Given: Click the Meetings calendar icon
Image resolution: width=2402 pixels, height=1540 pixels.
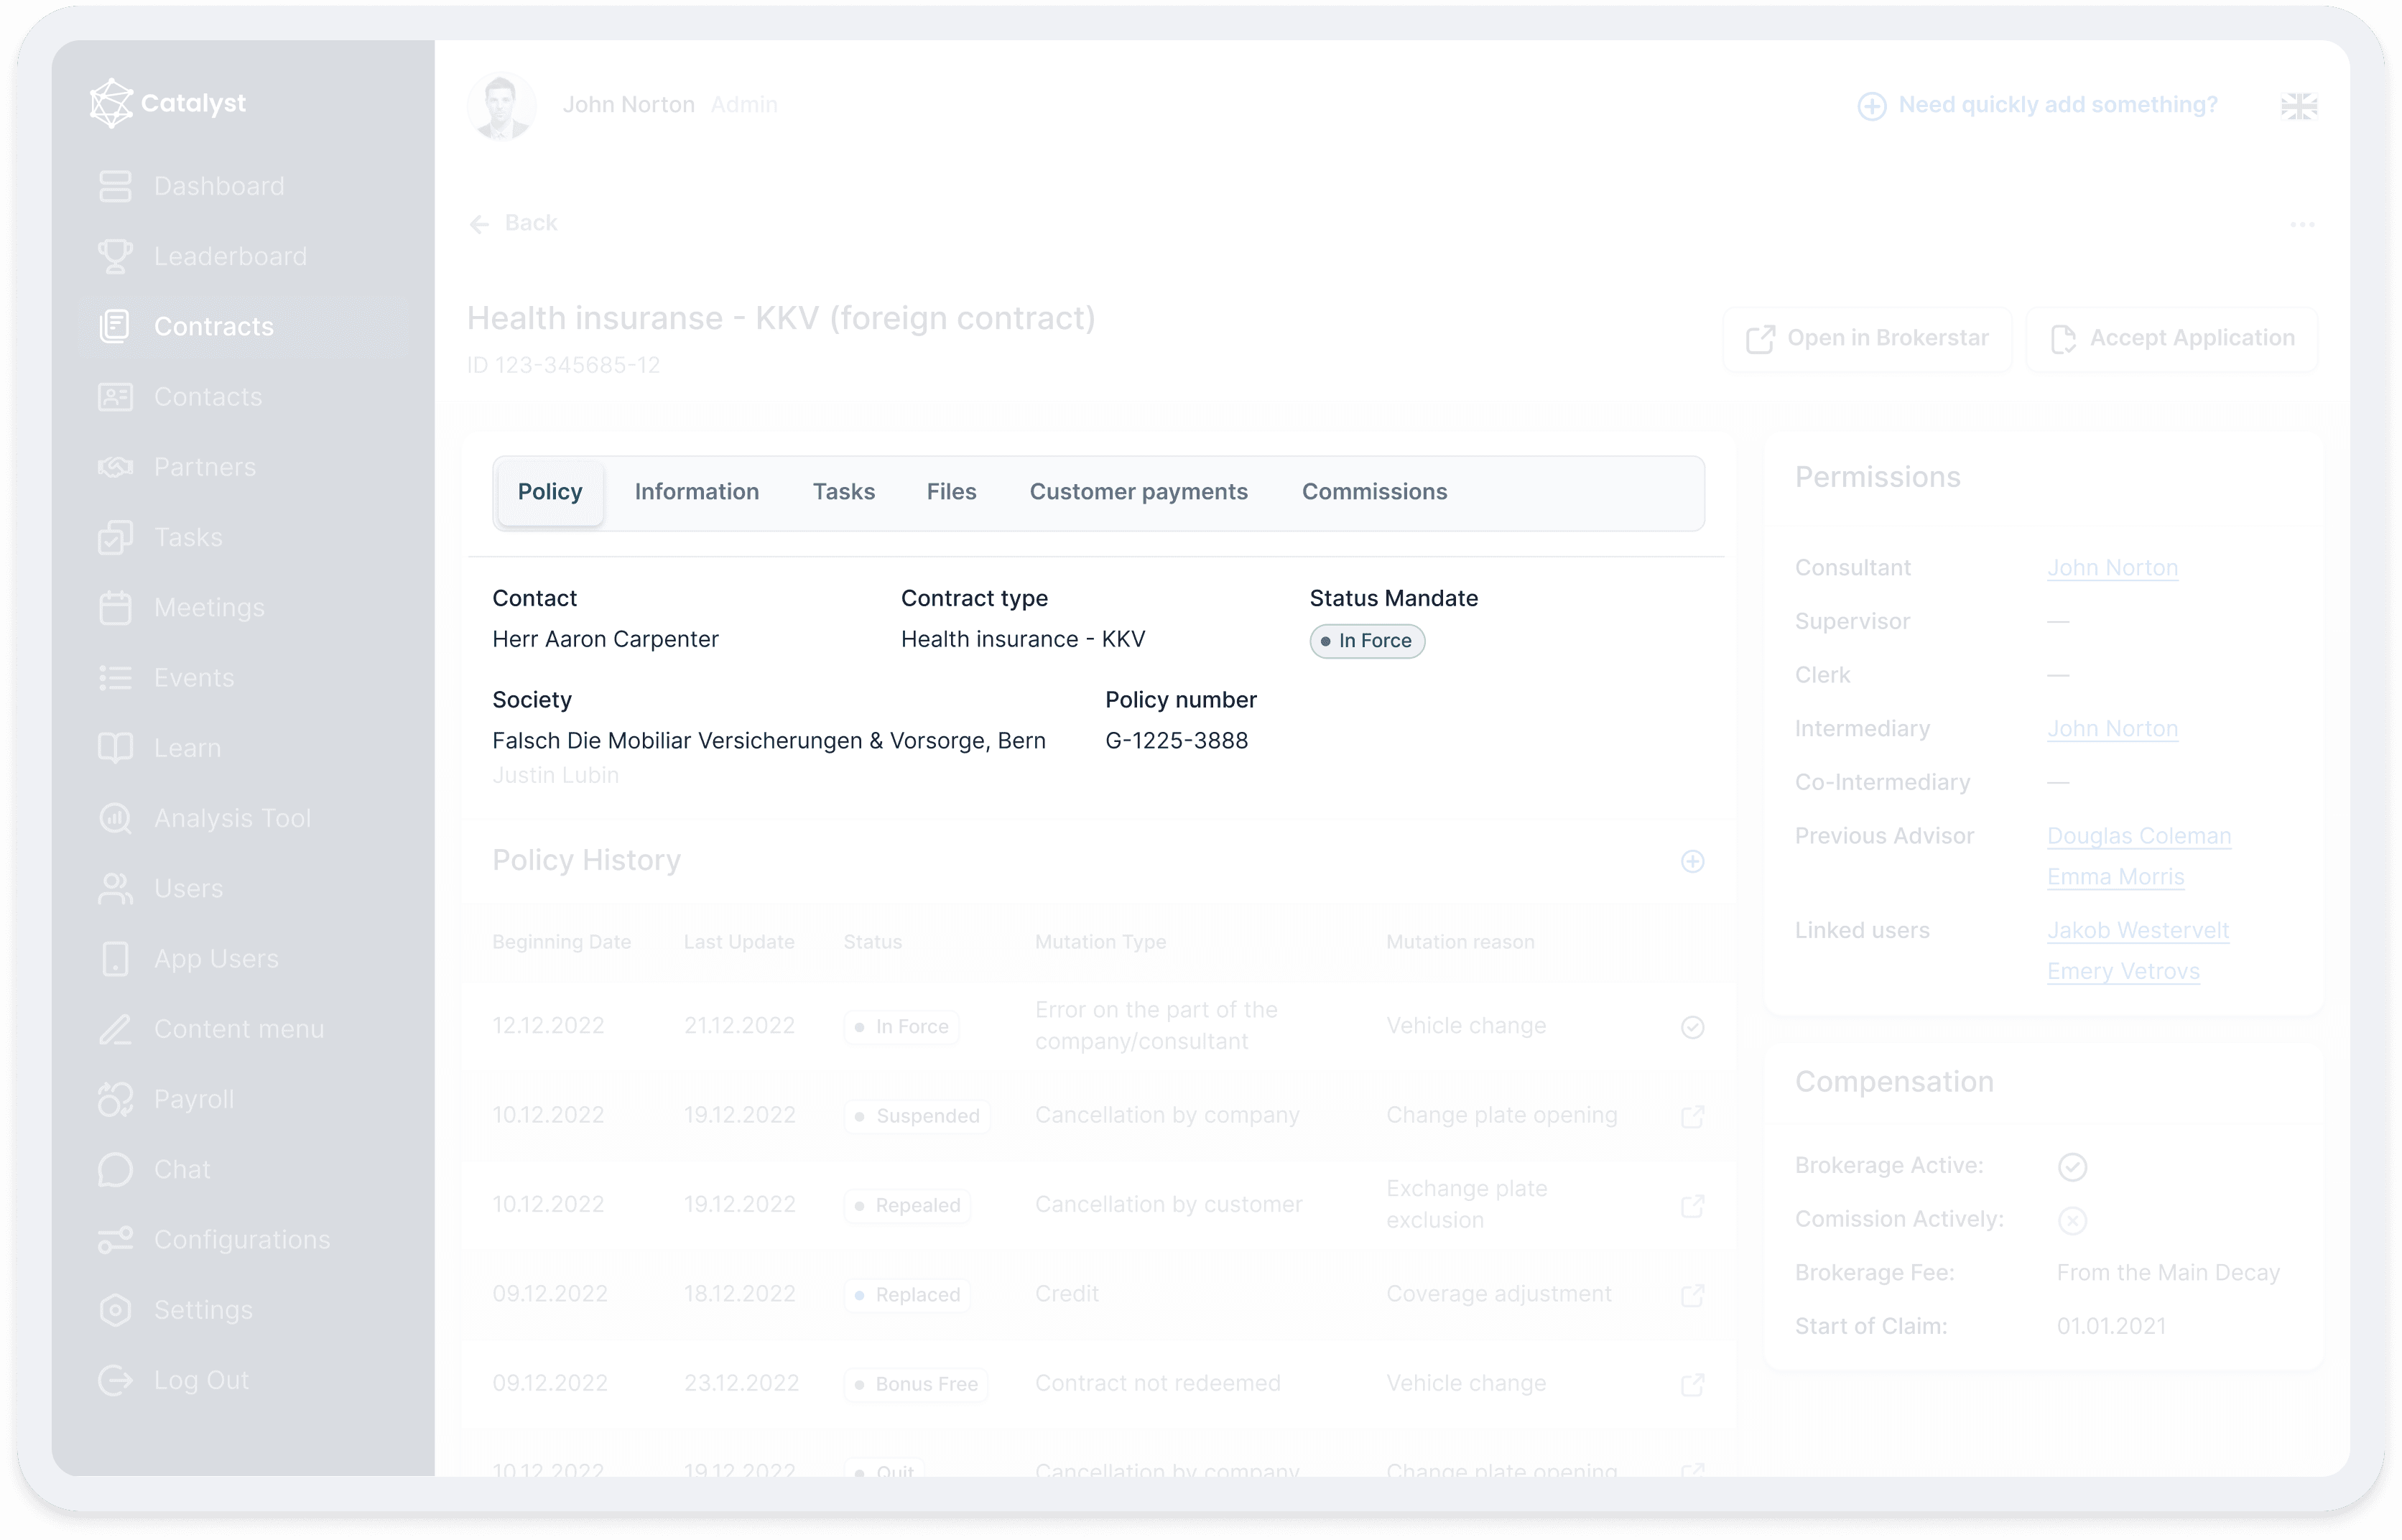Looking at the screenshot, I should (115, 608).
